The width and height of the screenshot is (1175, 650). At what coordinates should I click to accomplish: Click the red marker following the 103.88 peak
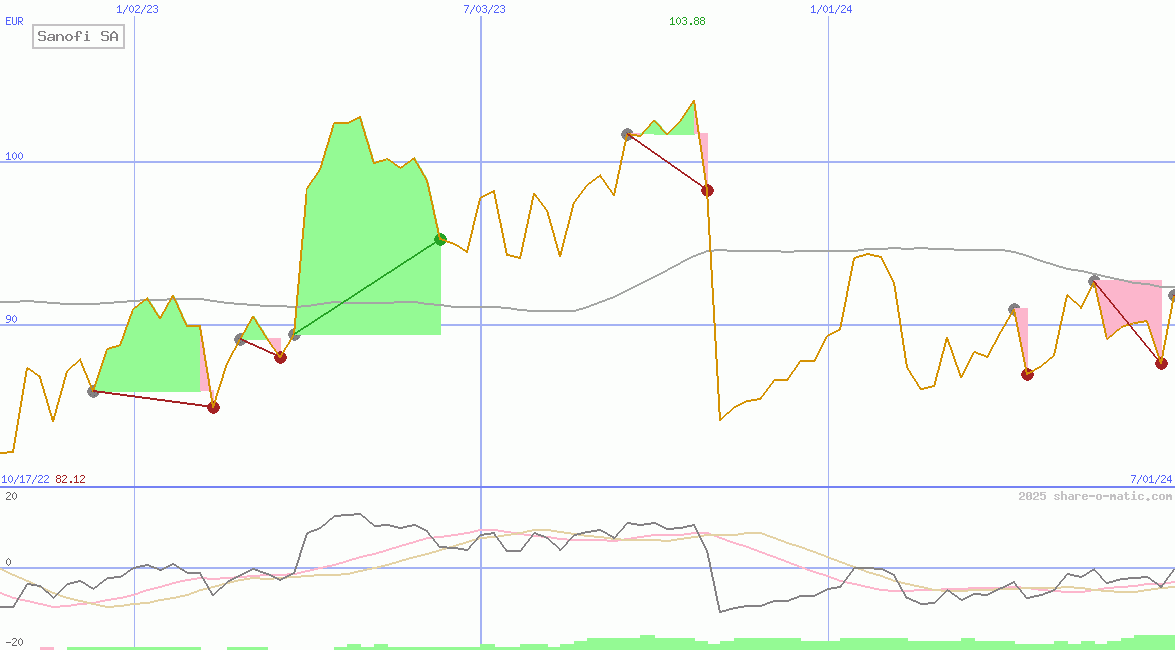coord(707,190)
